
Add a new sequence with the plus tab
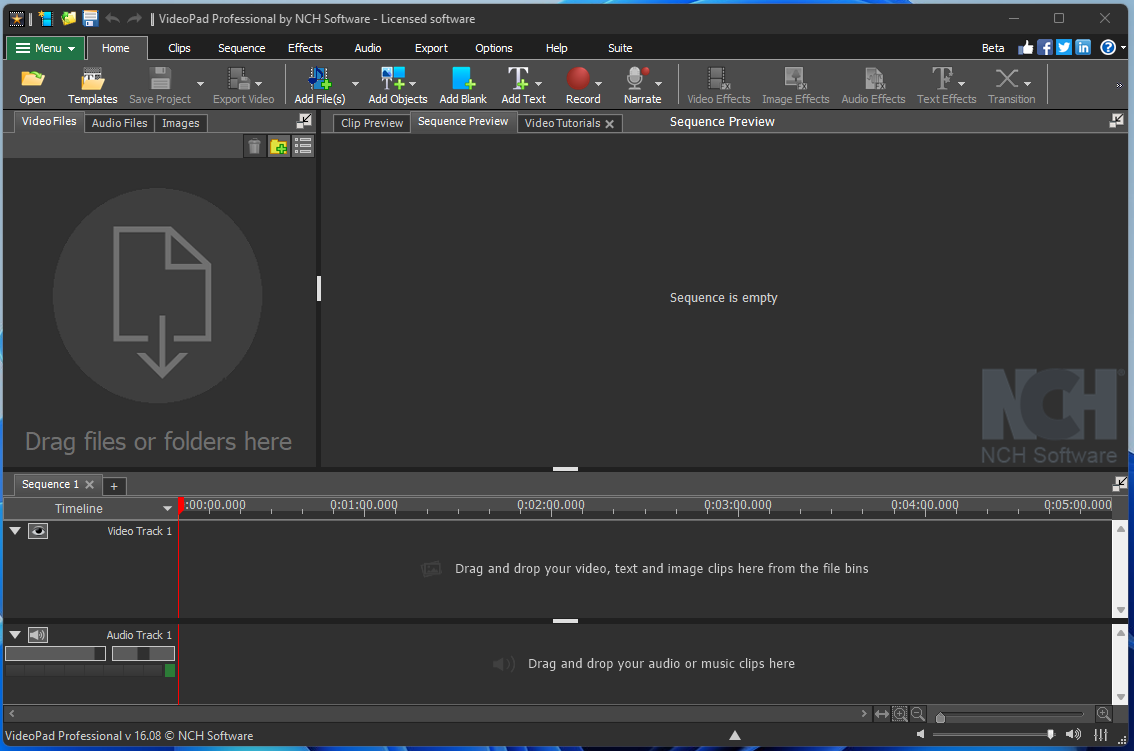pyautogui.click(x=114, y=485)
